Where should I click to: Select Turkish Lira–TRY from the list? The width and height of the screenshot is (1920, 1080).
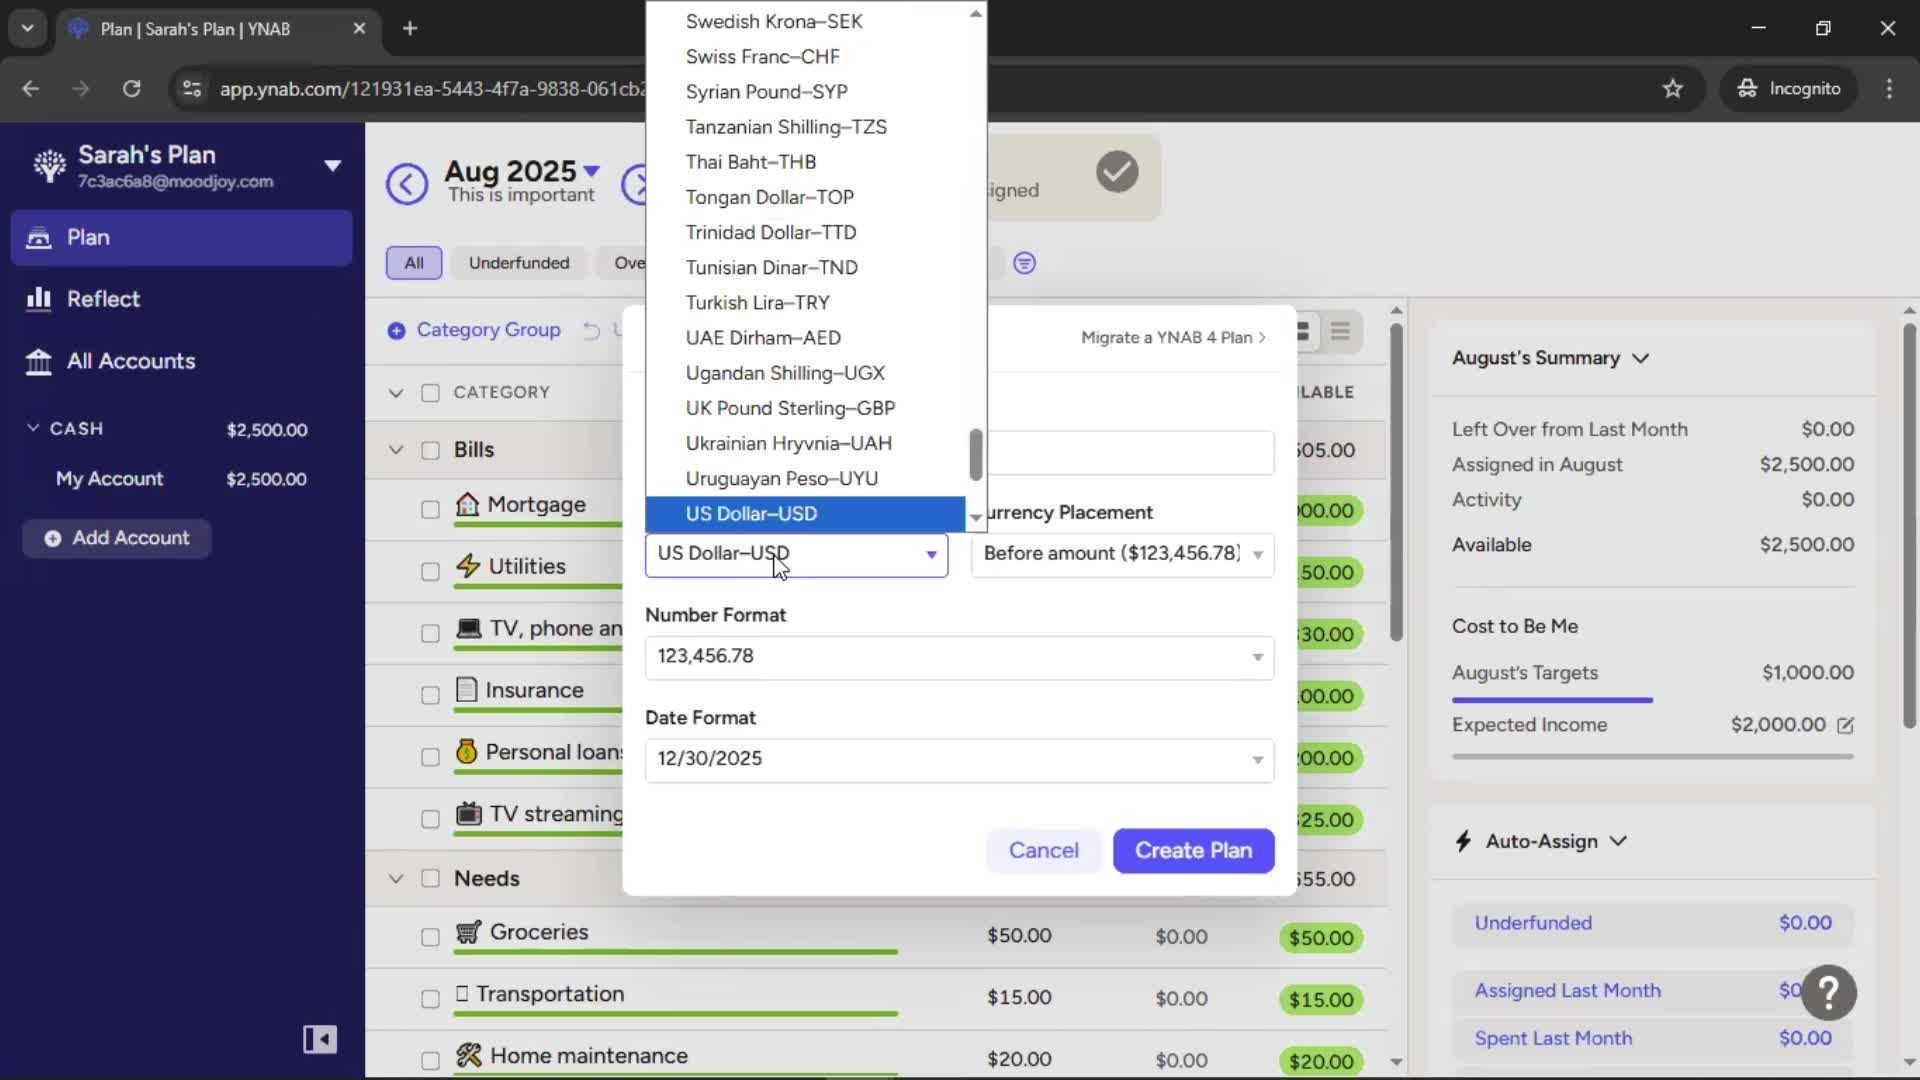(x=805, y=302)
